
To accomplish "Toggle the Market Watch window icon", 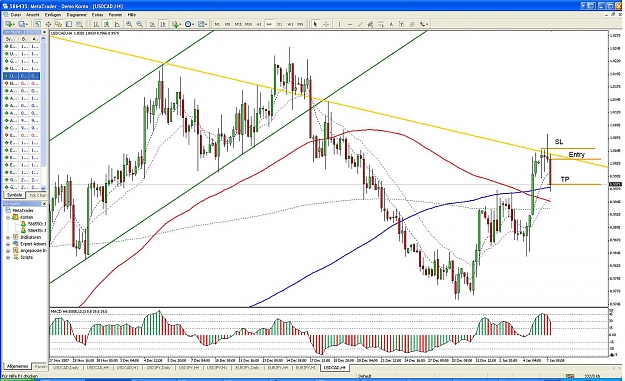I will [37, 24].
